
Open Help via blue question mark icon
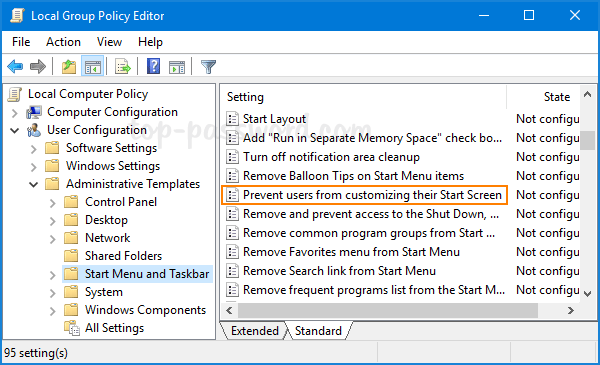(153, 67)
